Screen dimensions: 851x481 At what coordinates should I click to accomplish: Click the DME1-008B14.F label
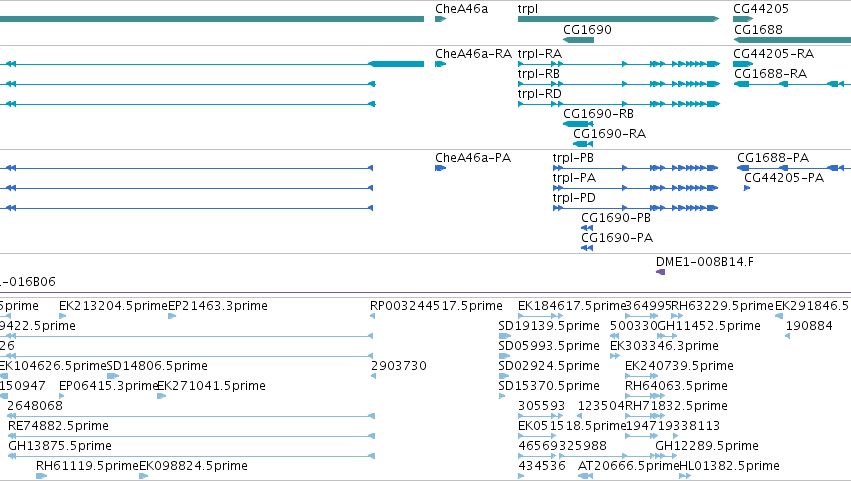coord(704,262)
